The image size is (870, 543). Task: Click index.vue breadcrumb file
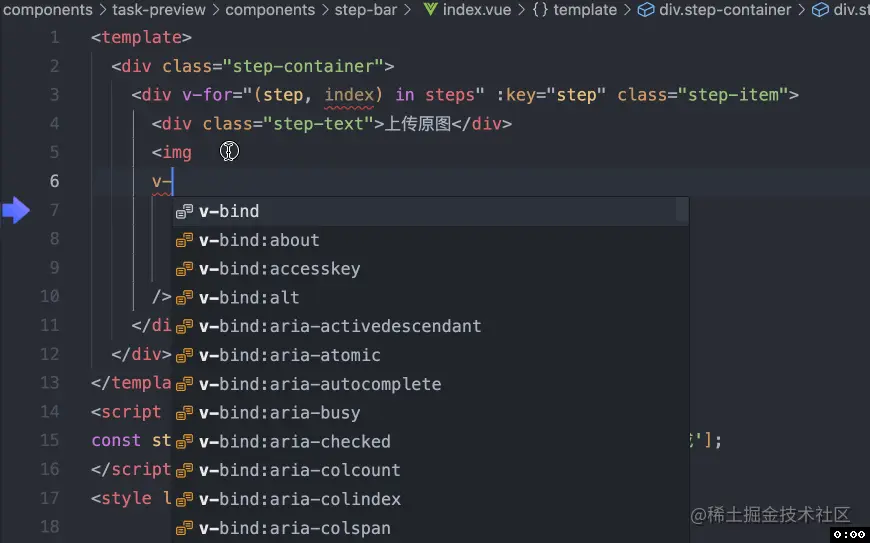[x=477, y=9]
